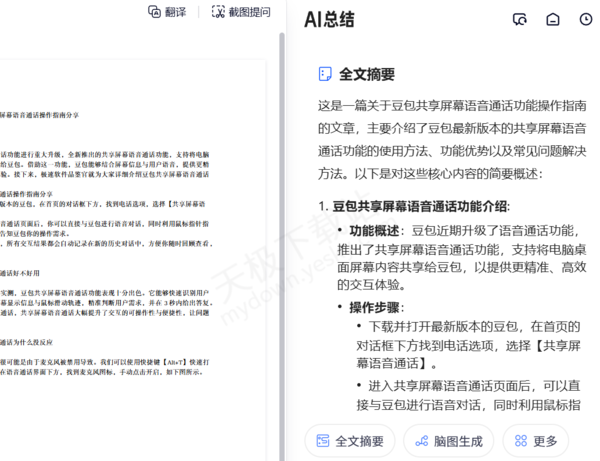Click paragraph starting 这是一篇关于豆包共享屏幕
Viewport: 600px width, 461px height.
tap(452, 140)
